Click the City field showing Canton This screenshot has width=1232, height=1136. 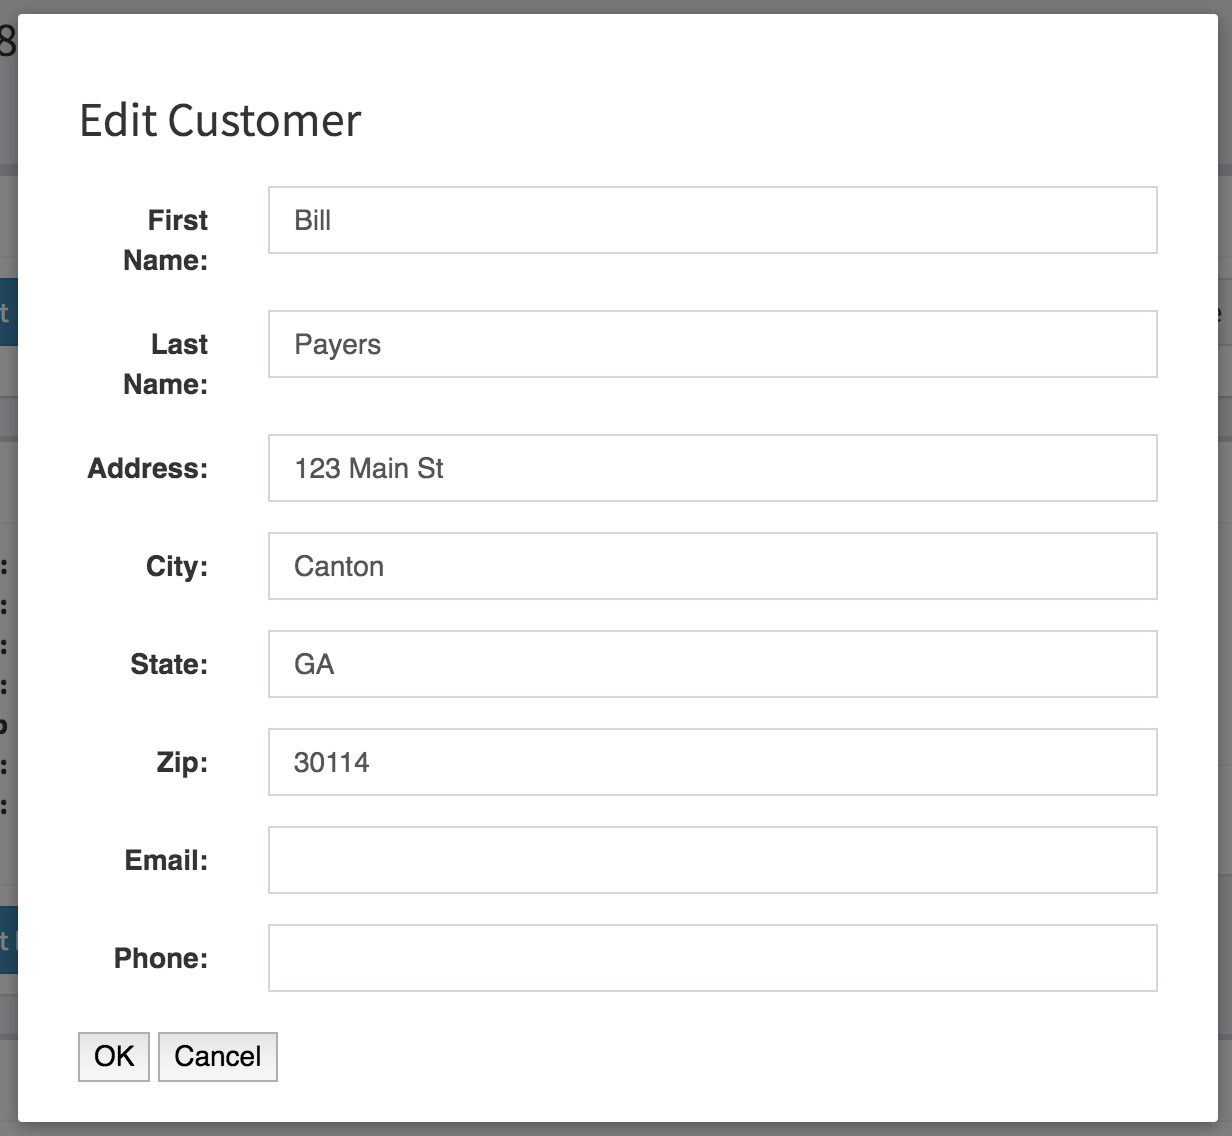712,566
